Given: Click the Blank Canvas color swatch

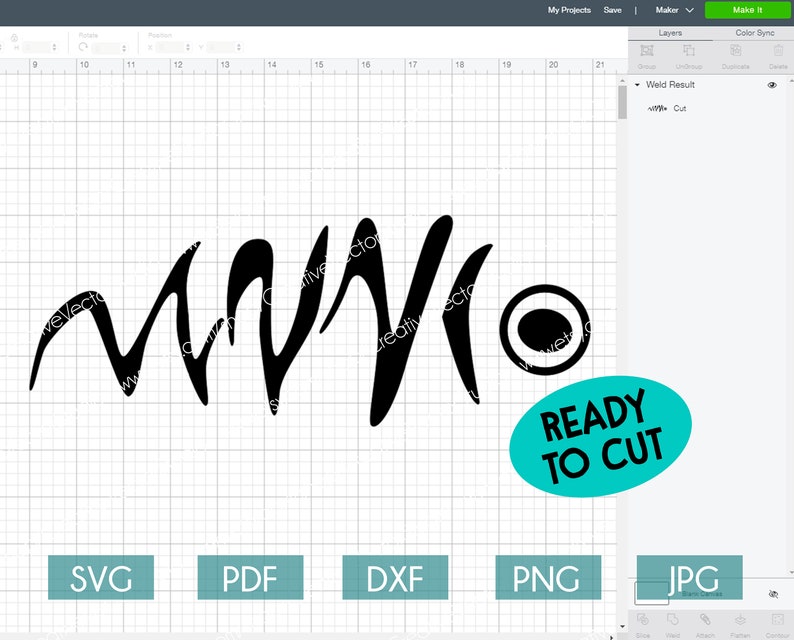Looking at the screenshot, I should click(x=652, y=593).
